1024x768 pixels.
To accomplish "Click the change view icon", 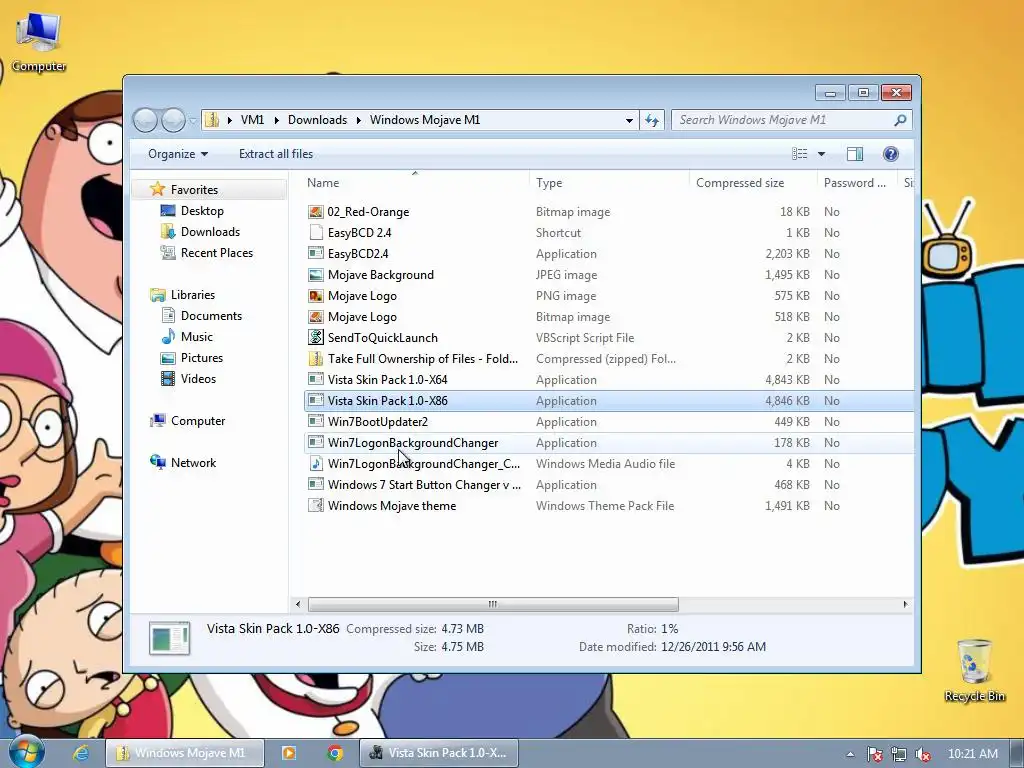I will 799,154.
